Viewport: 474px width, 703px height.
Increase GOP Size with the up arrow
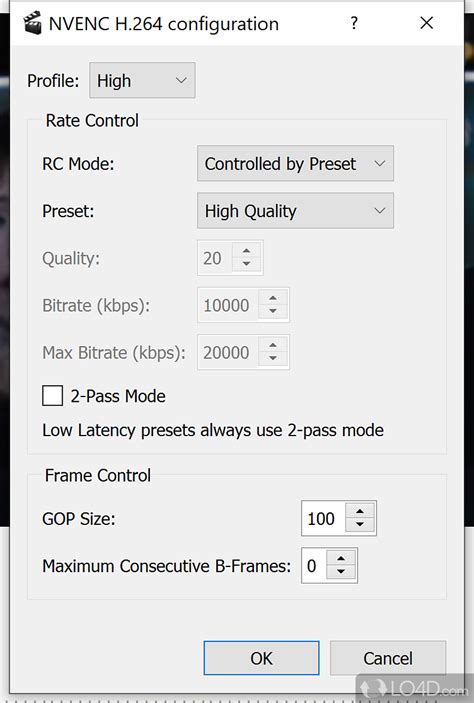[360, 511]
